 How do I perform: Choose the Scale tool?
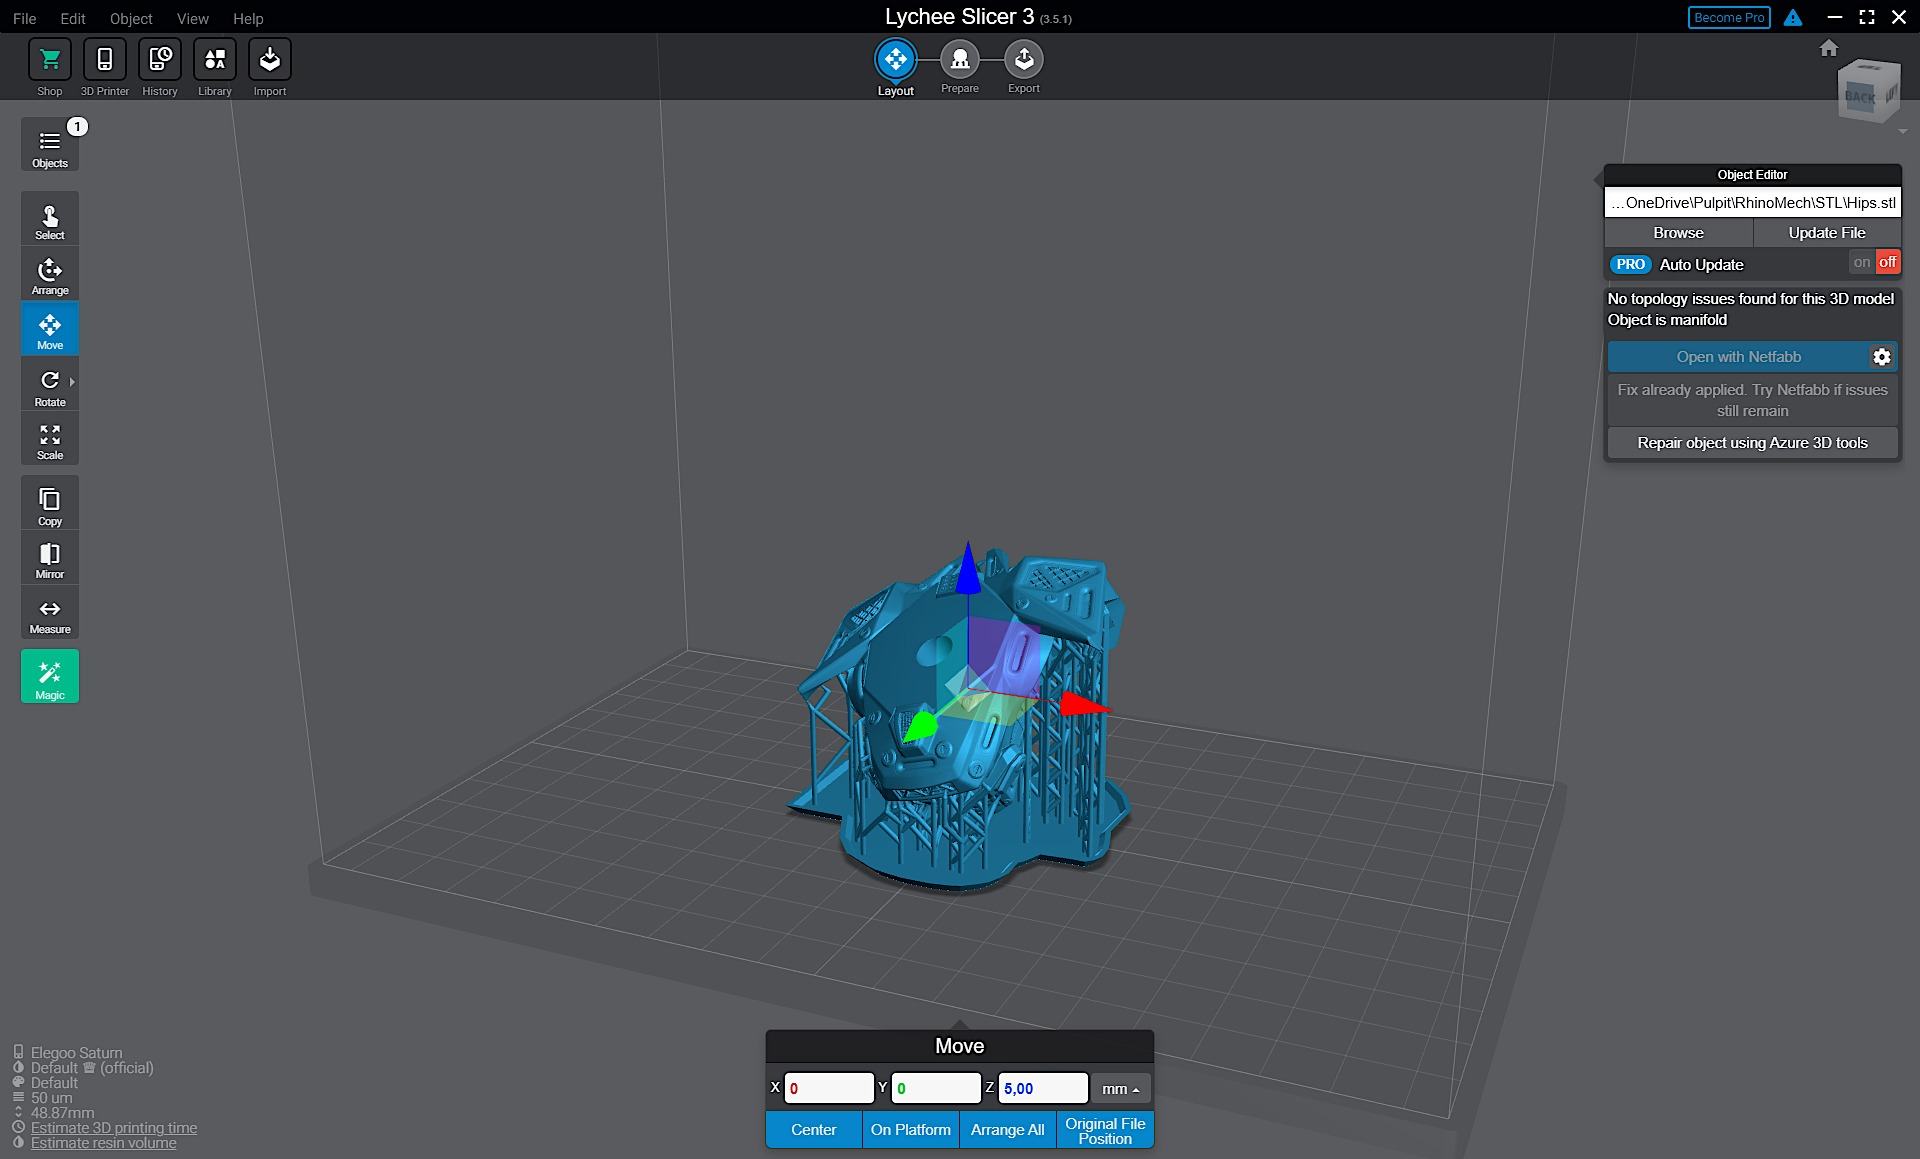(x=50, y=439)
